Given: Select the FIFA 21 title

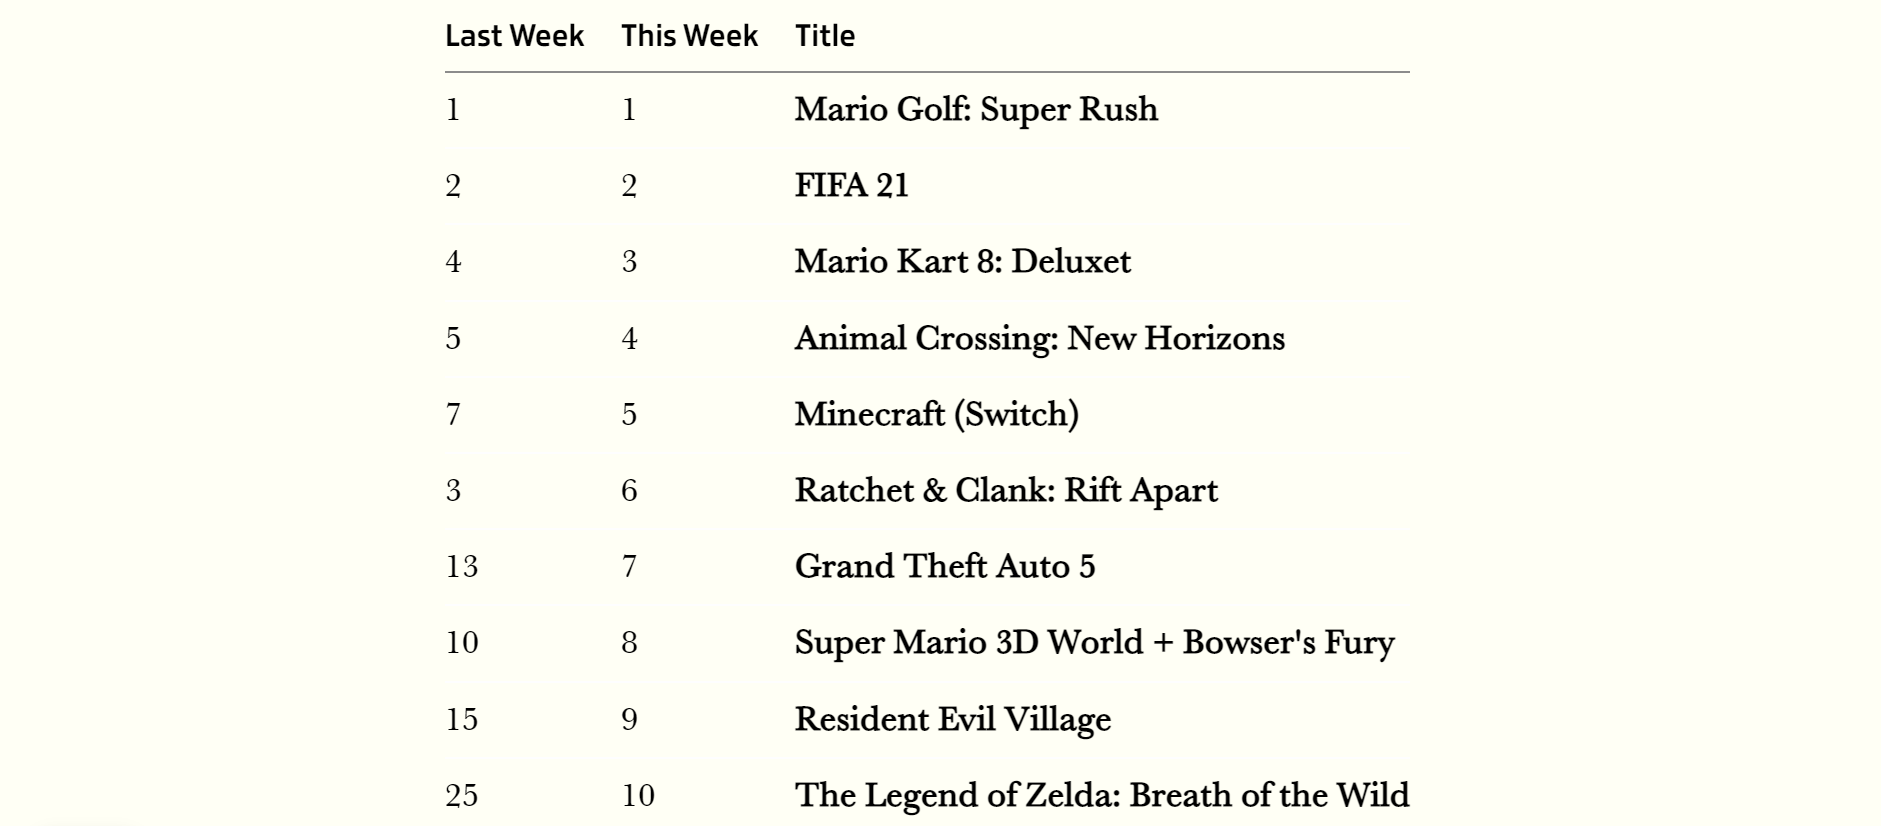Looking at the screenshot, I should 851,185.
